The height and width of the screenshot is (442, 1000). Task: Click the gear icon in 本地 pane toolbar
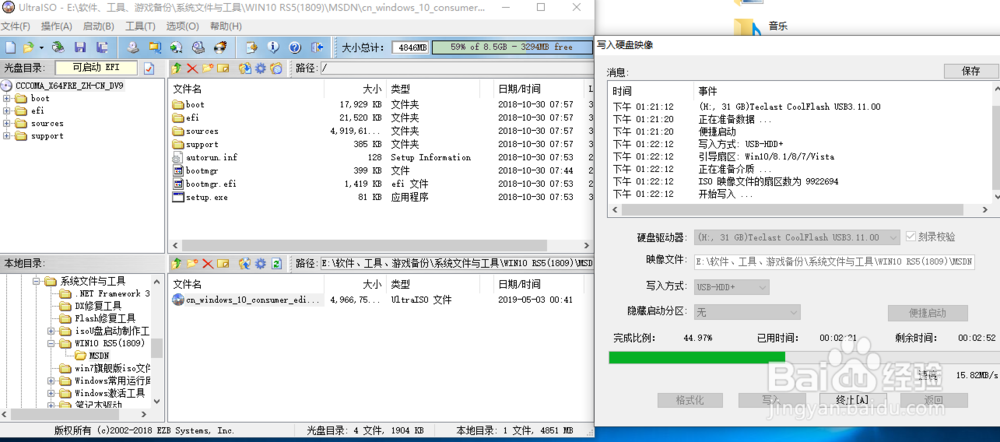coord(260,263)
